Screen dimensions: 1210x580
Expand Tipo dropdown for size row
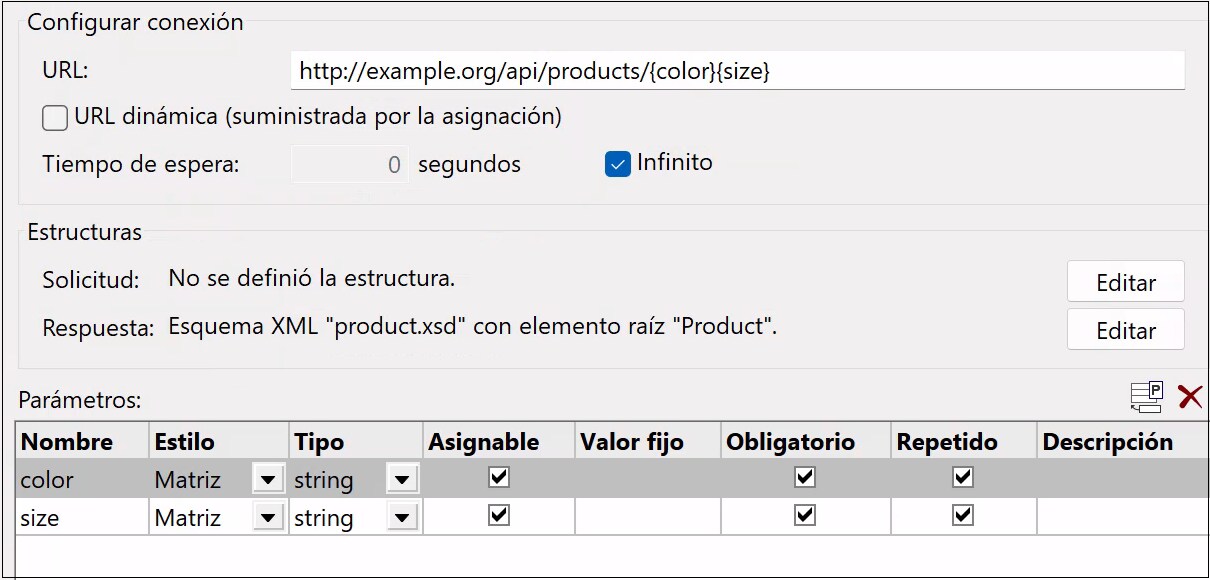coord(402,518)
